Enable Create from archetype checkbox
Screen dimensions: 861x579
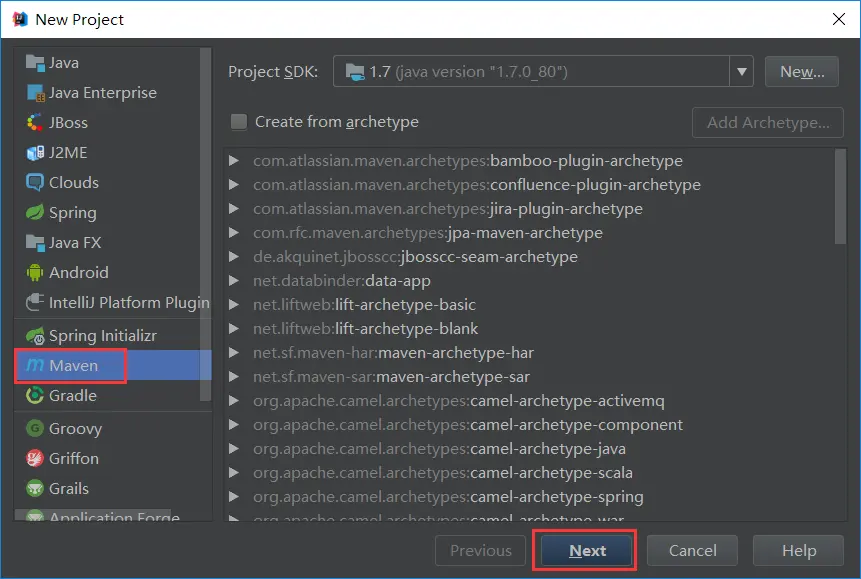(x=239, y=122)
